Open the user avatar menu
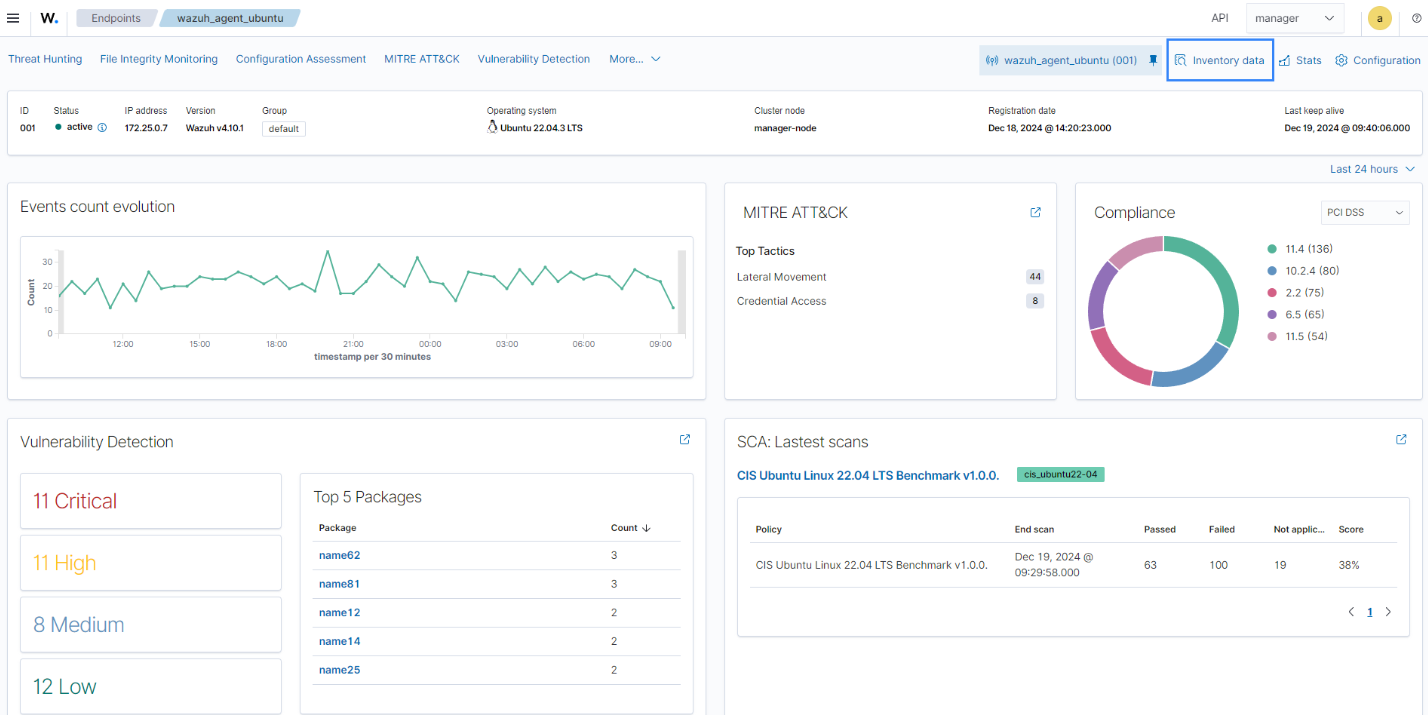The height and width of the screenshot is (715, 1428). [x=1379, y=18]
